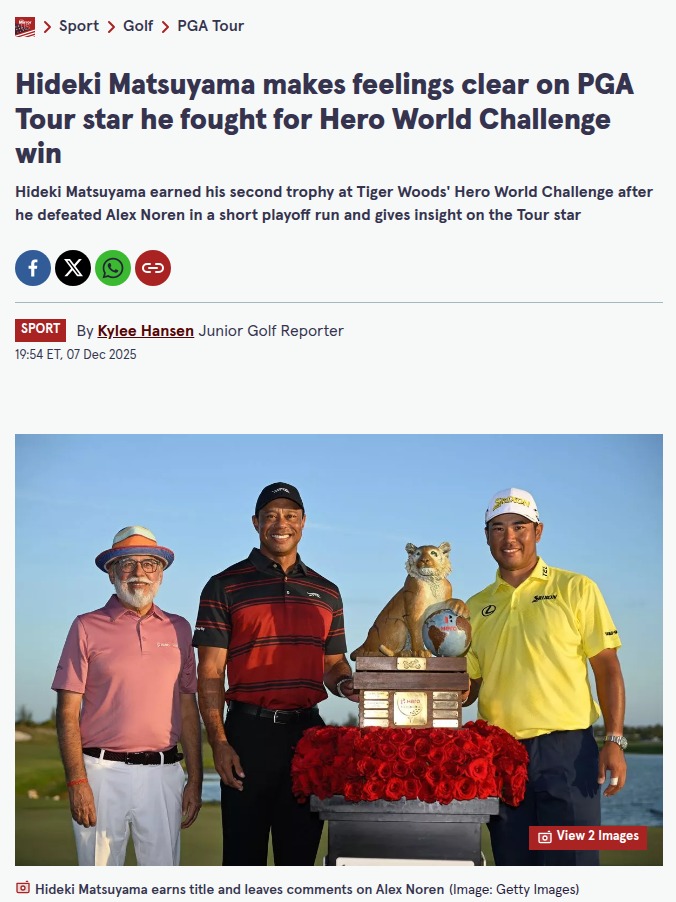676x902 pixels.
Task: Click the chevron arrow before PGA Tour breadcrumb
Action: point(165,26)
